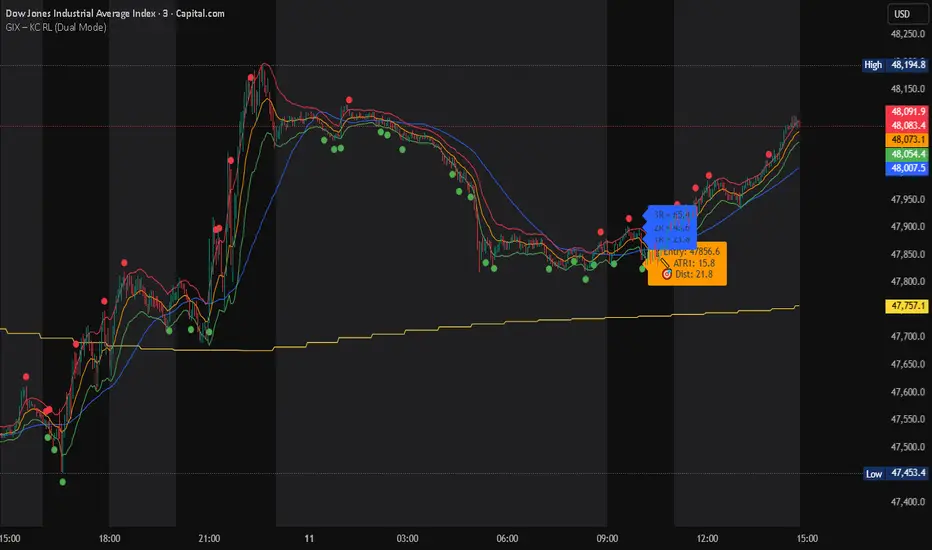The image size is (932, 550).
Task: Select the orange 48,073.1 price tag
Action: pos(907,140)
